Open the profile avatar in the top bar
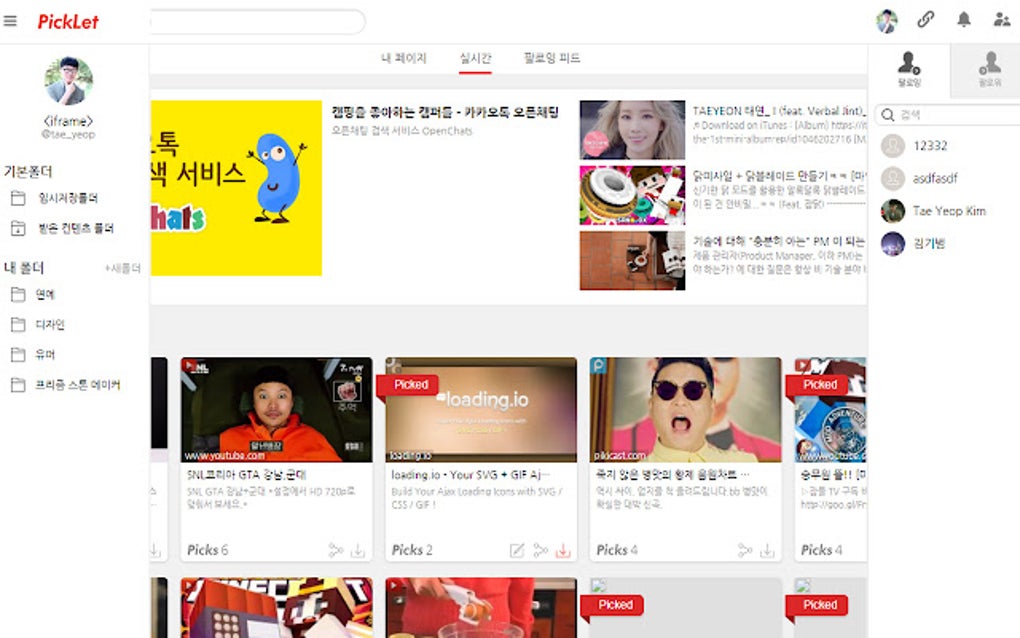The image size is (1020, 638). (887, 21)
